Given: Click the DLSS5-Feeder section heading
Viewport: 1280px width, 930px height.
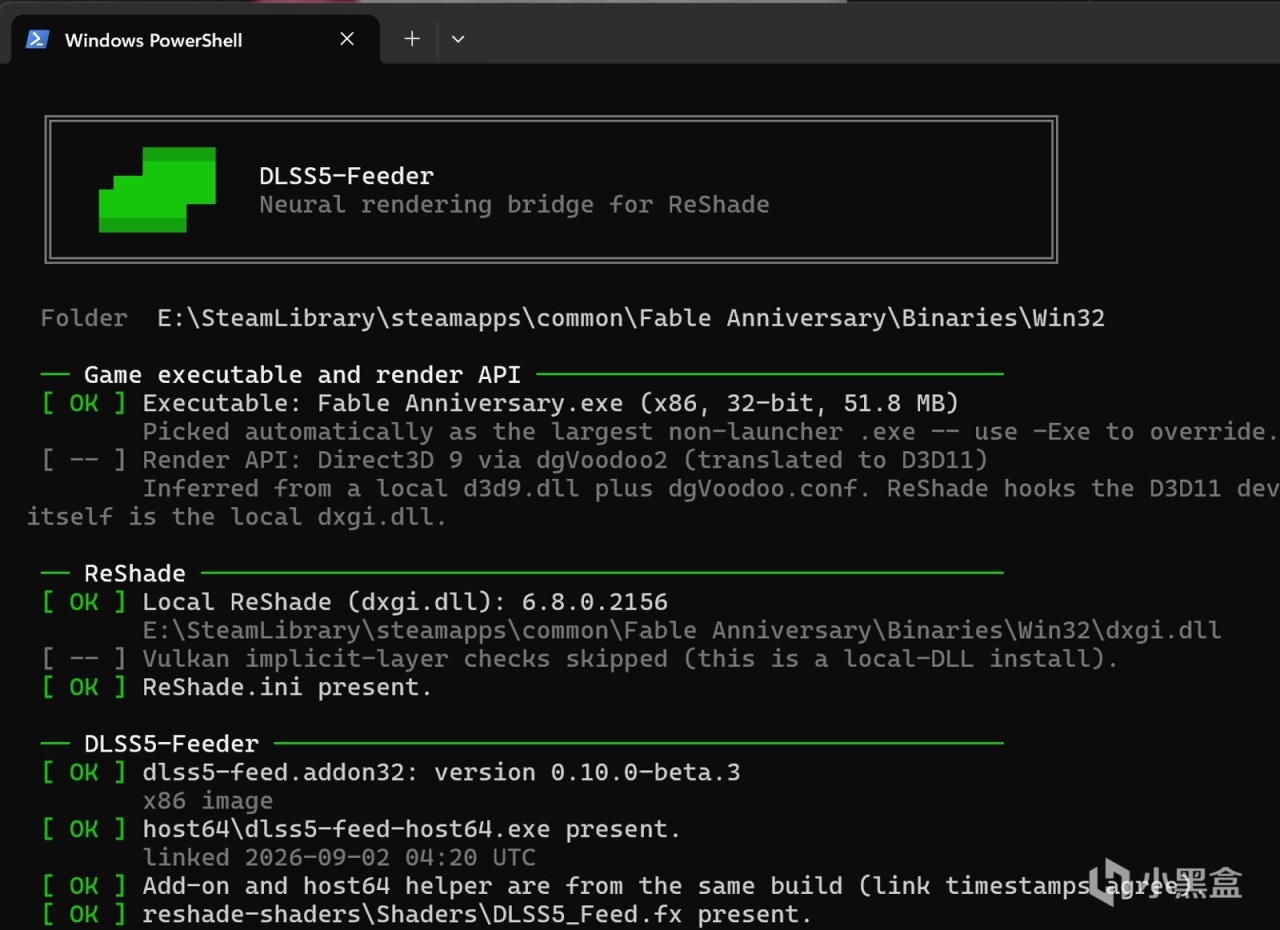Looking at the screenshot, I should coord(171,744).
